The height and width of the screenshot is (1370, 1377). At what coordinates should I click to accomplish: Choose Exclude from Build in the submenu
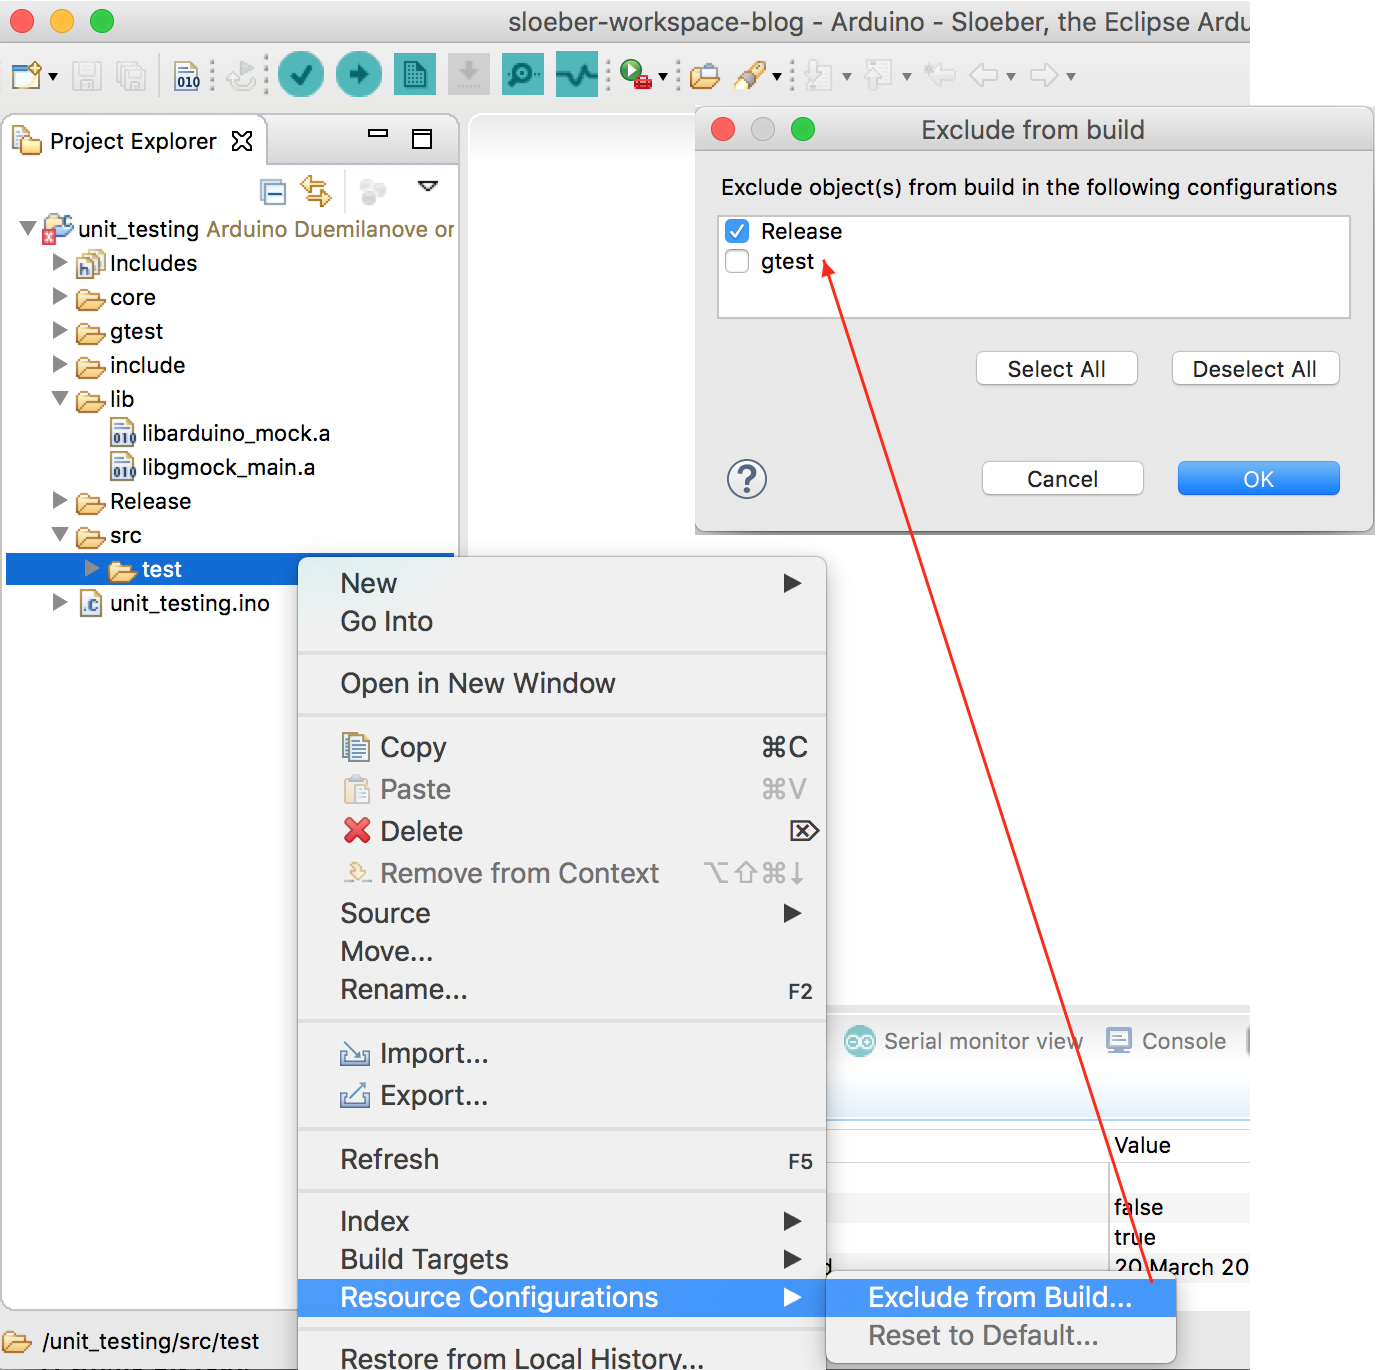click(x=1000, y=1297)
